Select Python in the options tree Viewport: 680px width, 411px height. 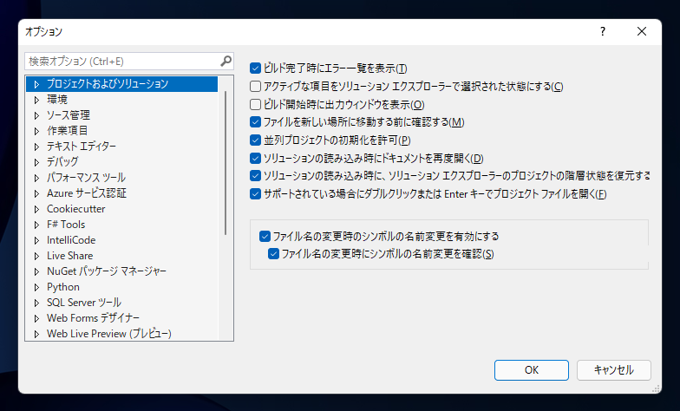(63, 287)
